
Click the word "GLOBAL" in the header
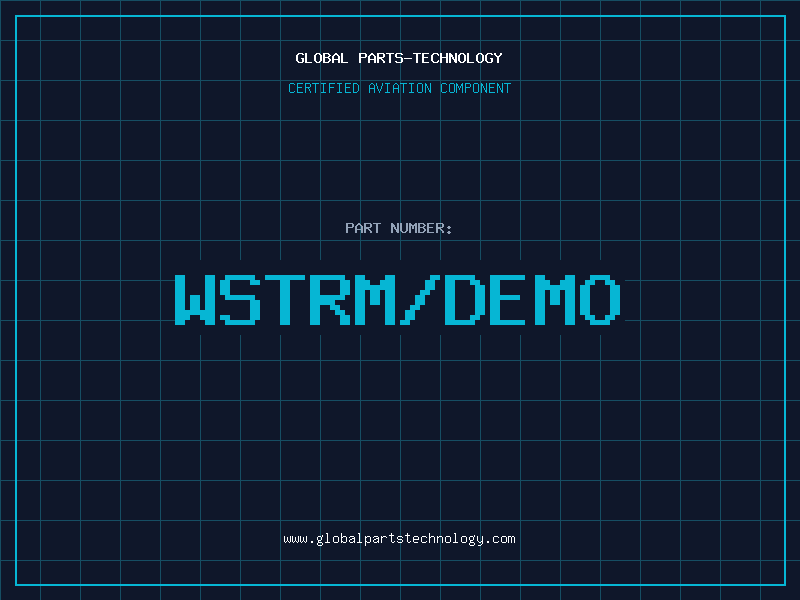322,58
